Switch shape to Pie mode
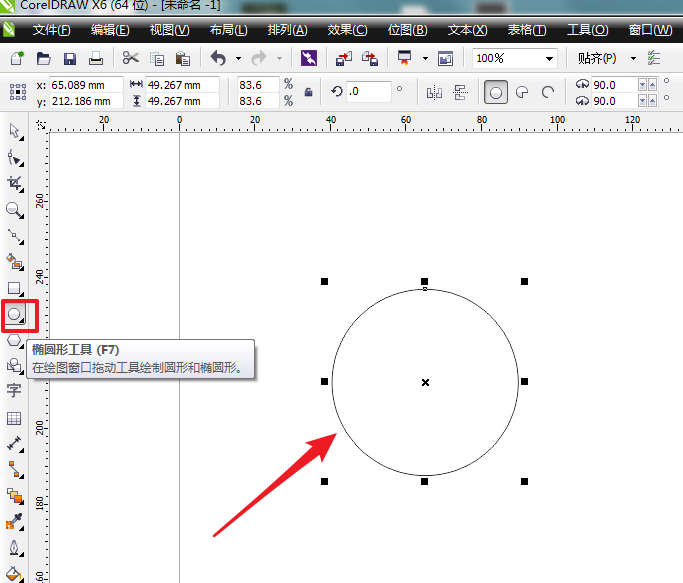This screenshot has height=583, width=683. 522,92
